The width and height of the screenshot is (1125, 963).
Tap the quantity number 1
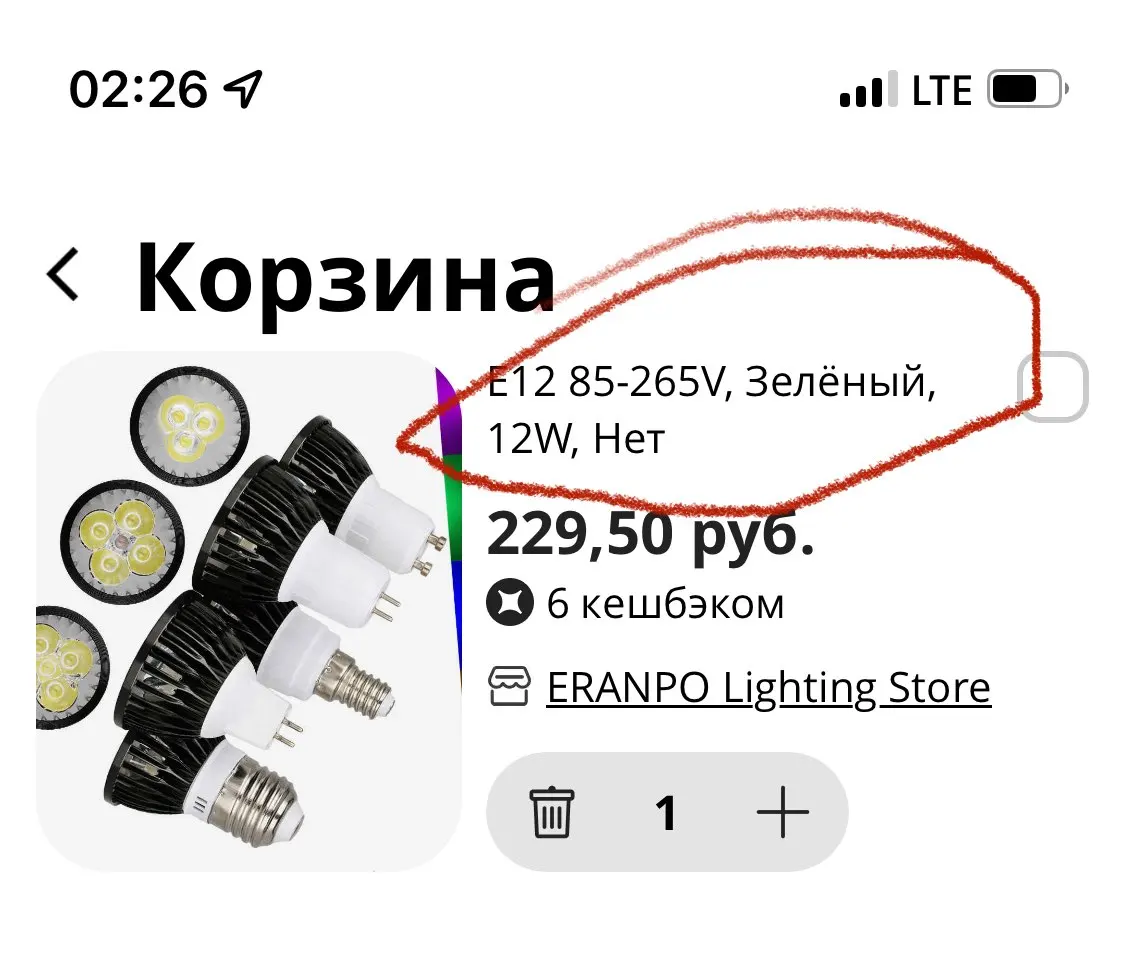tap(666, 814)
